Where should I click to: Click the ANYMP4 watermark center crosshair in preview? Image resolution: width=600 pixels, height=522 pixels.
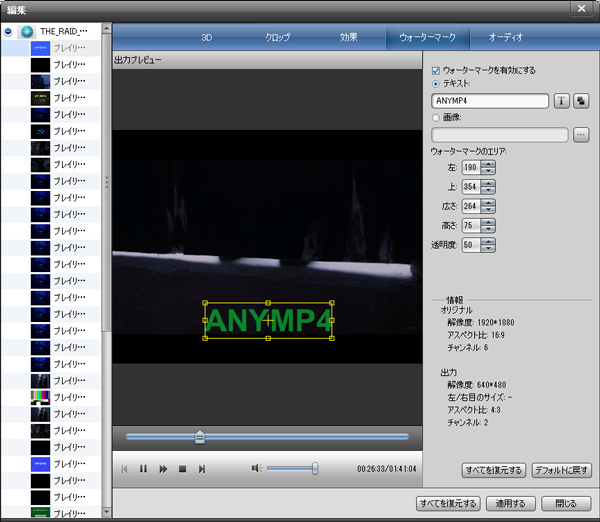[x=268, y=321]
